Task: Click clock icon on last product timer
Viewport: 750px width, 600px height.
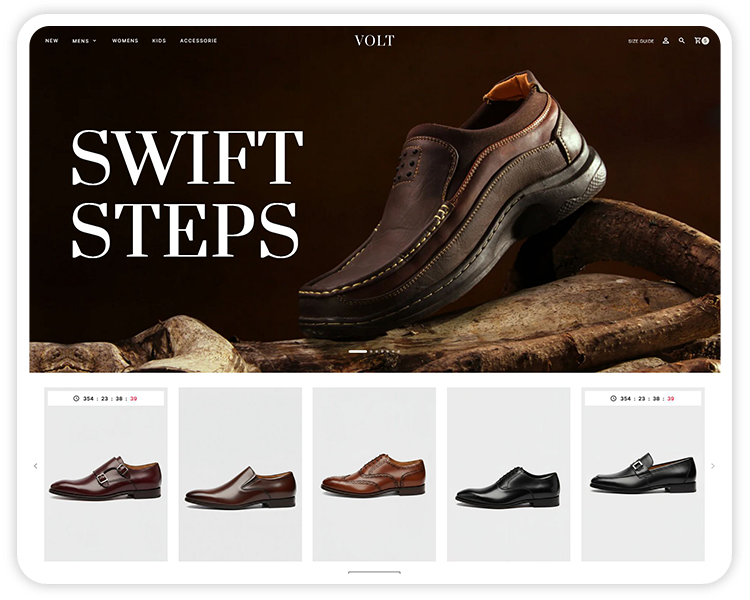Action: coord(612,398)
